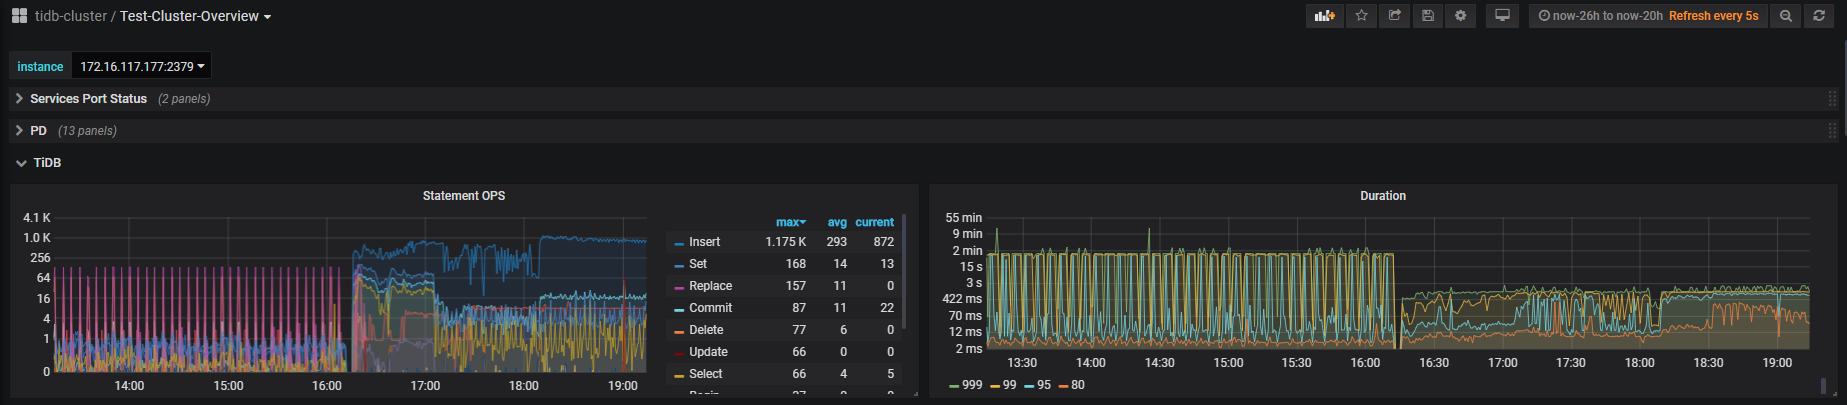Toggle Replace series in Statement OPS legend
The height and width of the screenshot is (405, 1847).
coord(710,286)
